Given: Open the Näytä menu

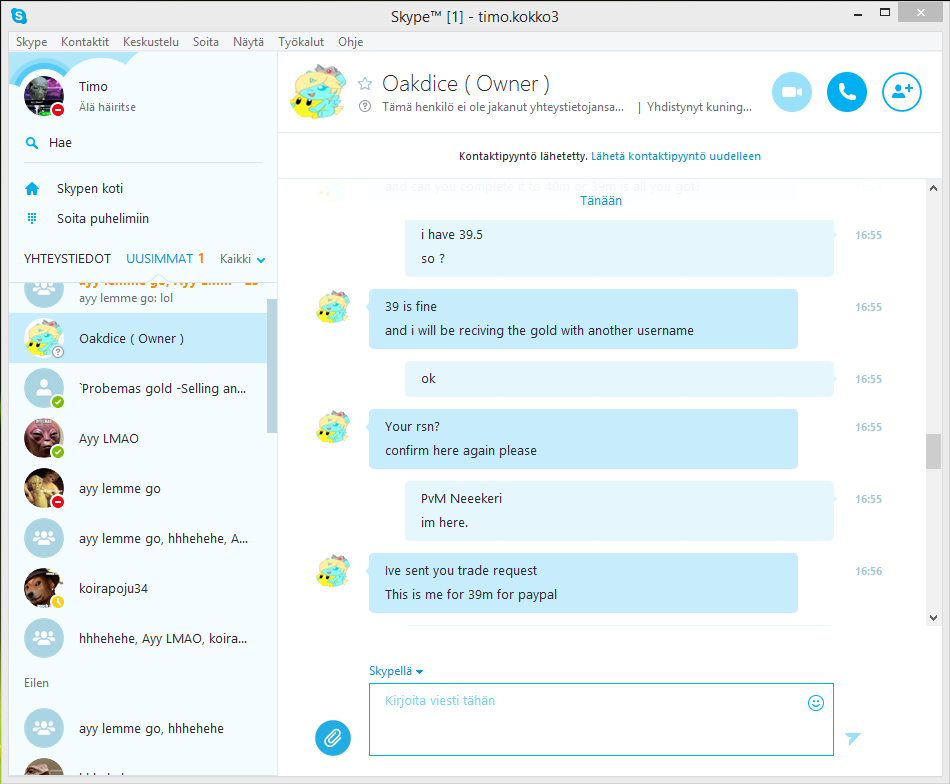Looking at the screenshot, I should 248,42.
